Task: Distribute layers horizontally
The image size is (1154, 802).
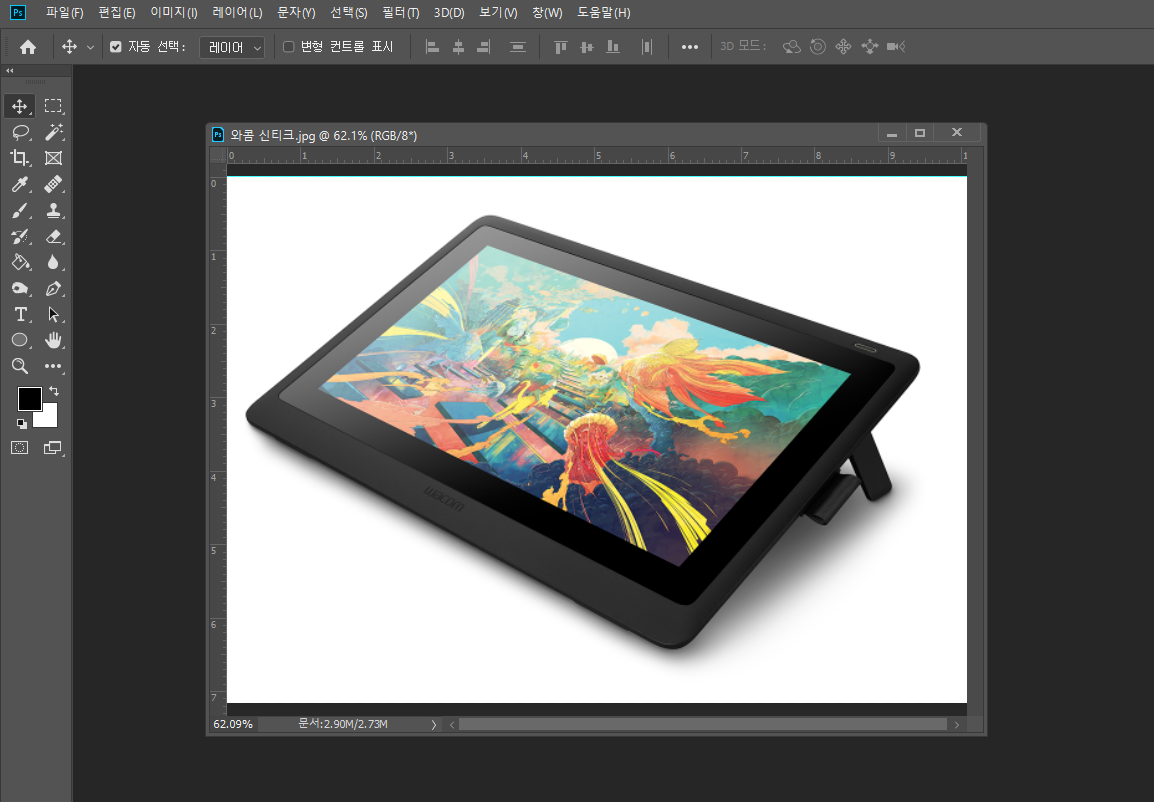Action: tap(647, 47)
